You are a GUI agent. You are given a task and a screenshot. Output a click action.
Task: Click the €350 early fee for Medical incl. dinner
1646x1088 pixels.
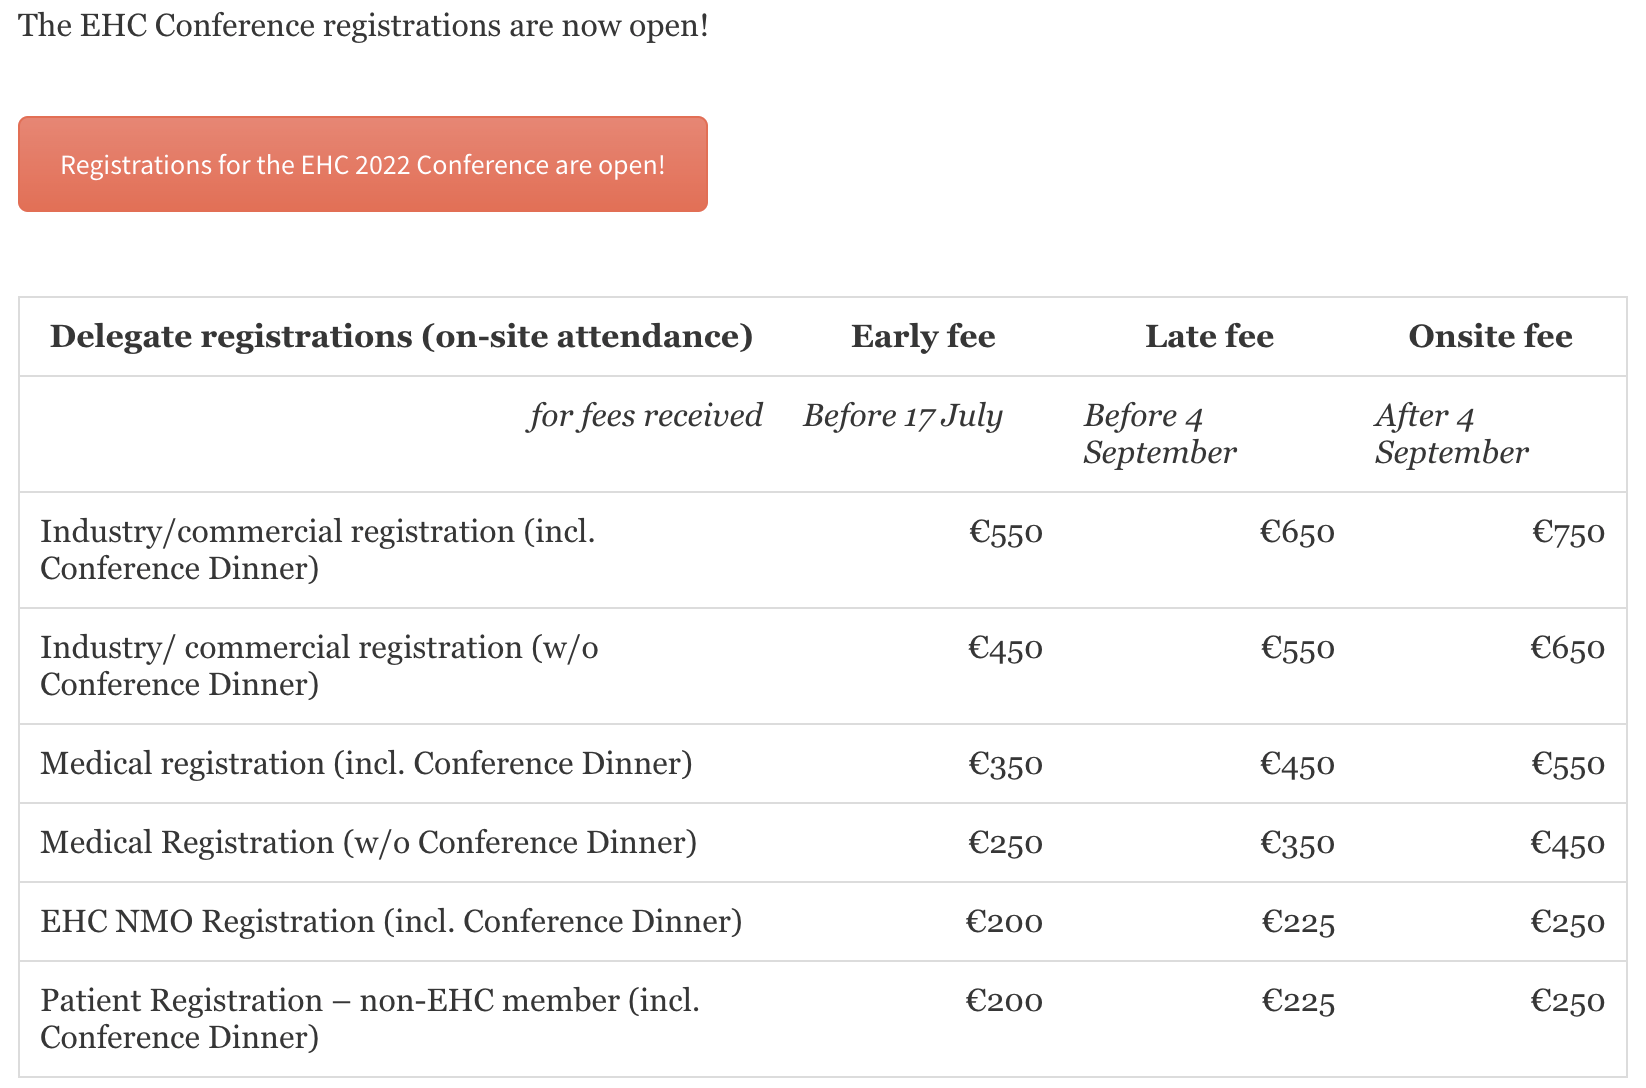pyautogui.click(x=1006, y=764)
